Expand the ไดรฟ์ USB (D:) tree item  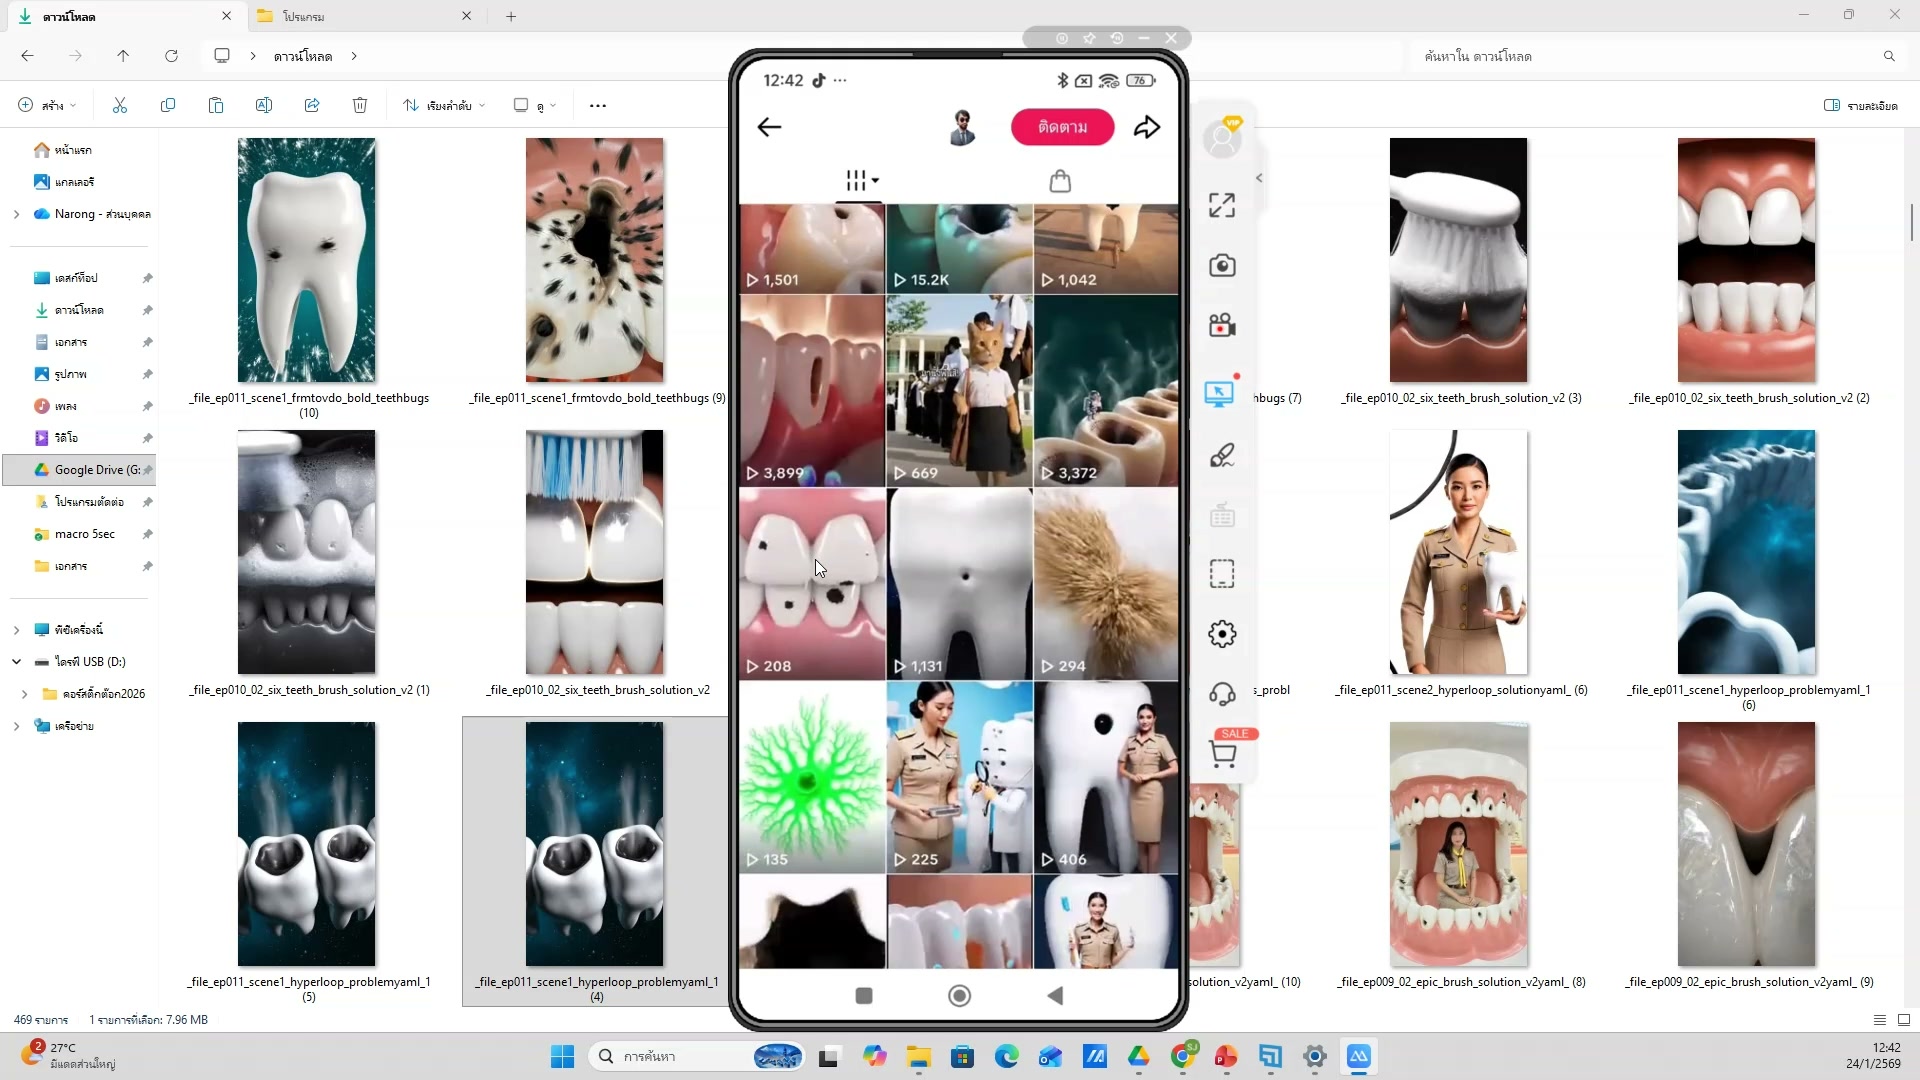coord(16,661)
